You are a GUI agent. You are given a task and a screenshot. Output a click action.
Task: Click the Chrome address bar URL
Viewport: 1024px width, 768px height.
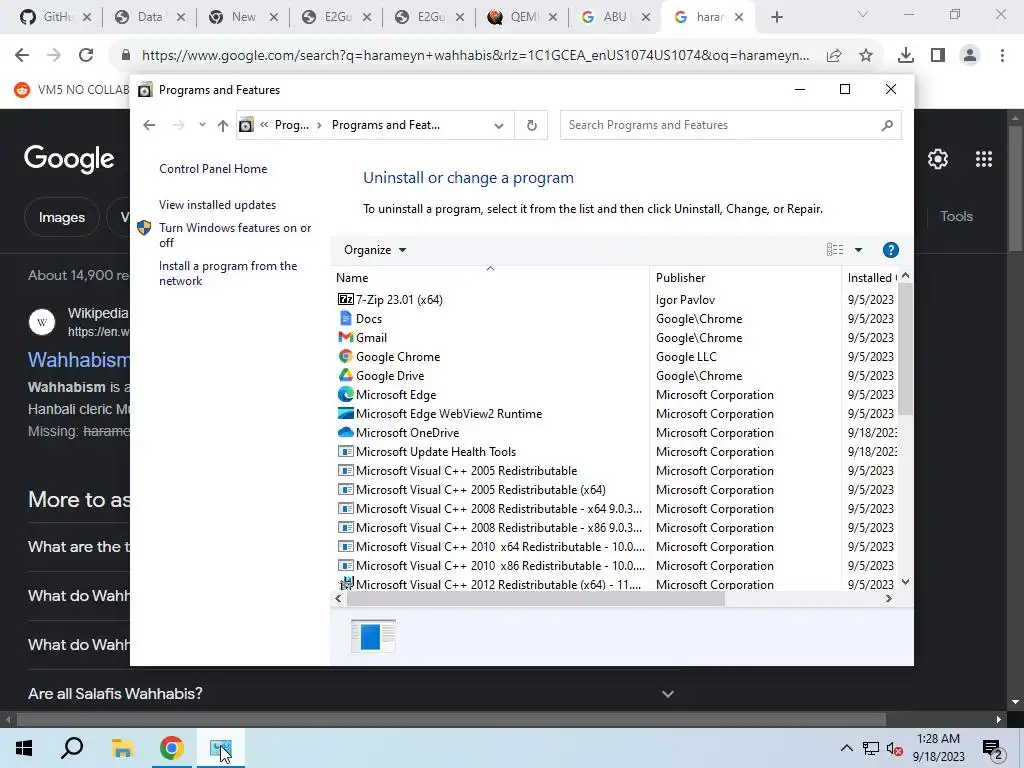475,56
